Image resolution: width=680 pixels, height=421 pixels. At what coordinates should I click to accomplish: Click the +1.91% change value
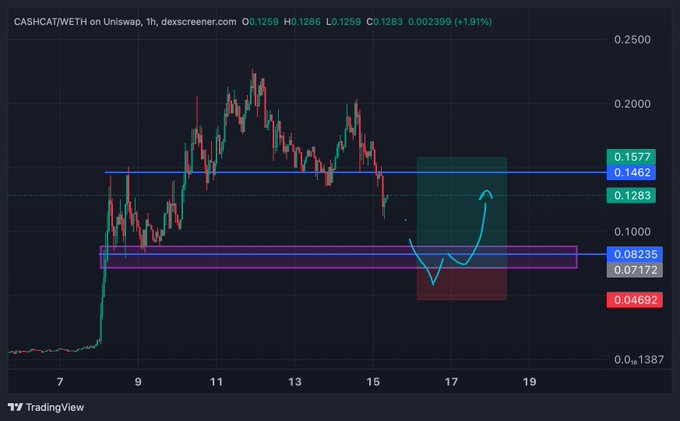coord(473,22)
